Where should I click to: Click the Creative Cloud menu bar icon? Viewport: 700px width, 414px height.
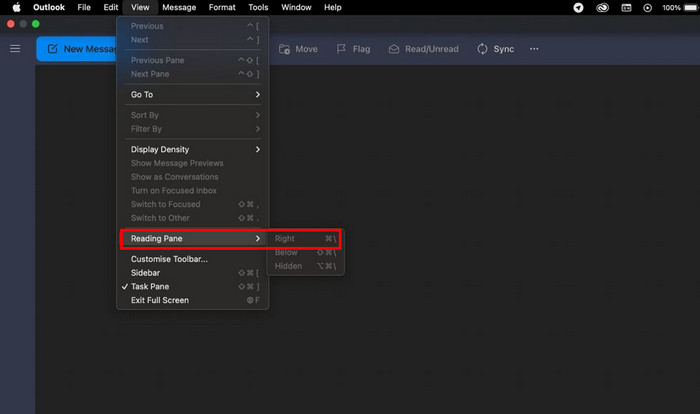click(x=599, y=7)
